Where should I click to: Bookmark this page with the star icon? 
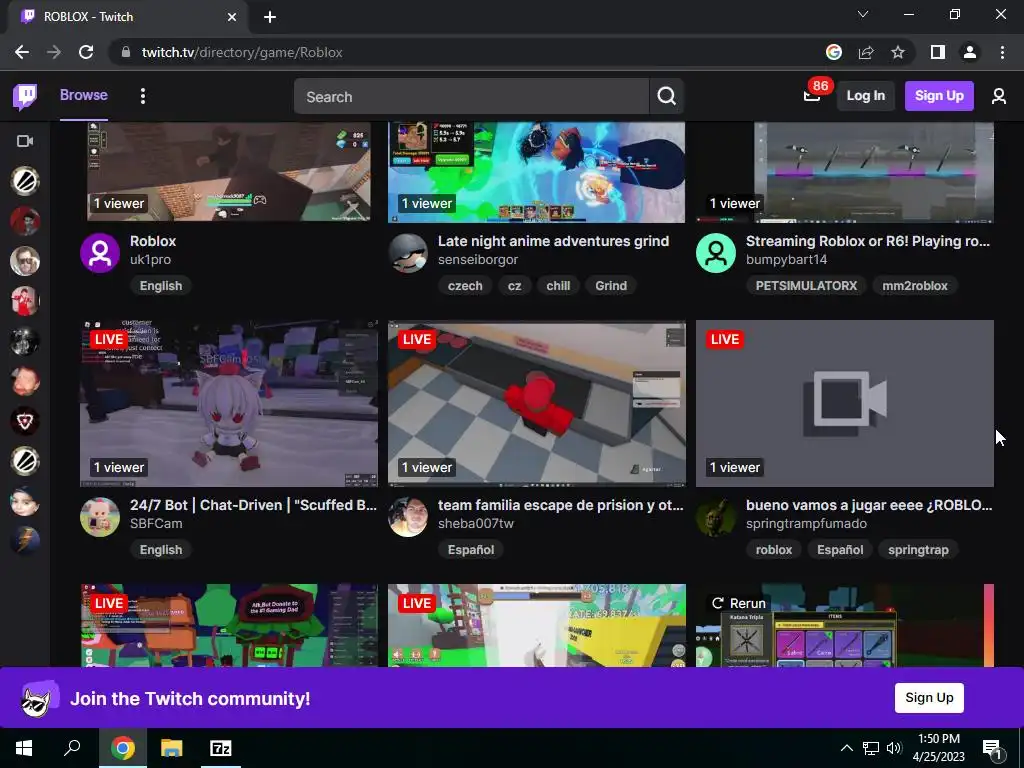point(898,52)
